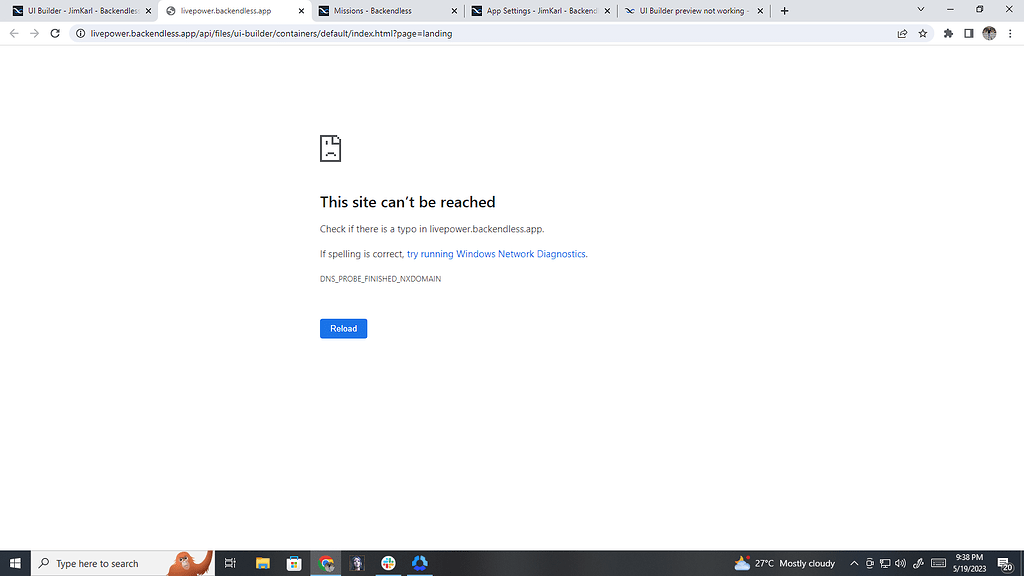
Task: Switch to the Missions - Backendless tab
Action: click(x=380, y=11)
